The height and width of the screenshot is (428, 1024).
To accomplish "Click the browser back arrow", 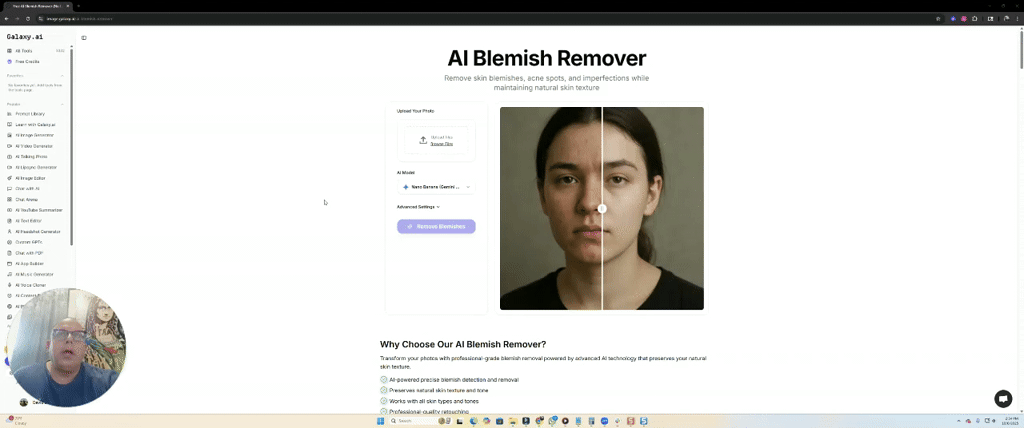I will click(x=7, y=19).
